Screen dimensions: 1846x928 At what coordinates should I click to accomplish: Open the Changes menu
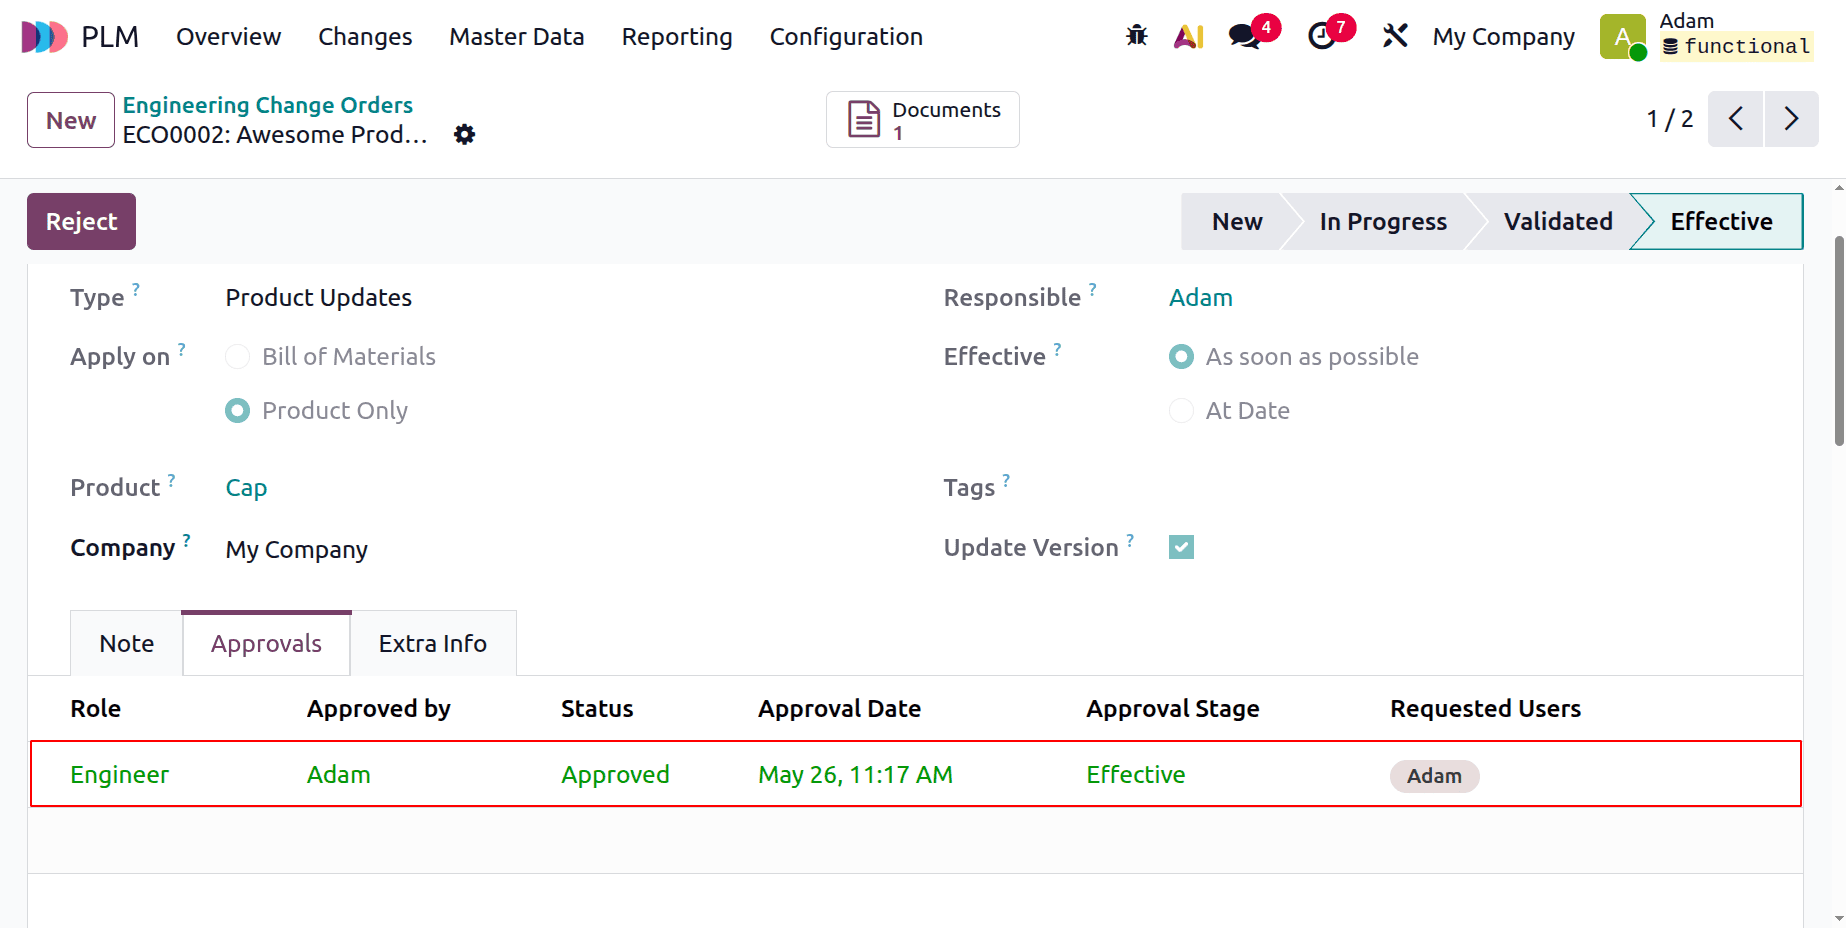tap(365, 37)
